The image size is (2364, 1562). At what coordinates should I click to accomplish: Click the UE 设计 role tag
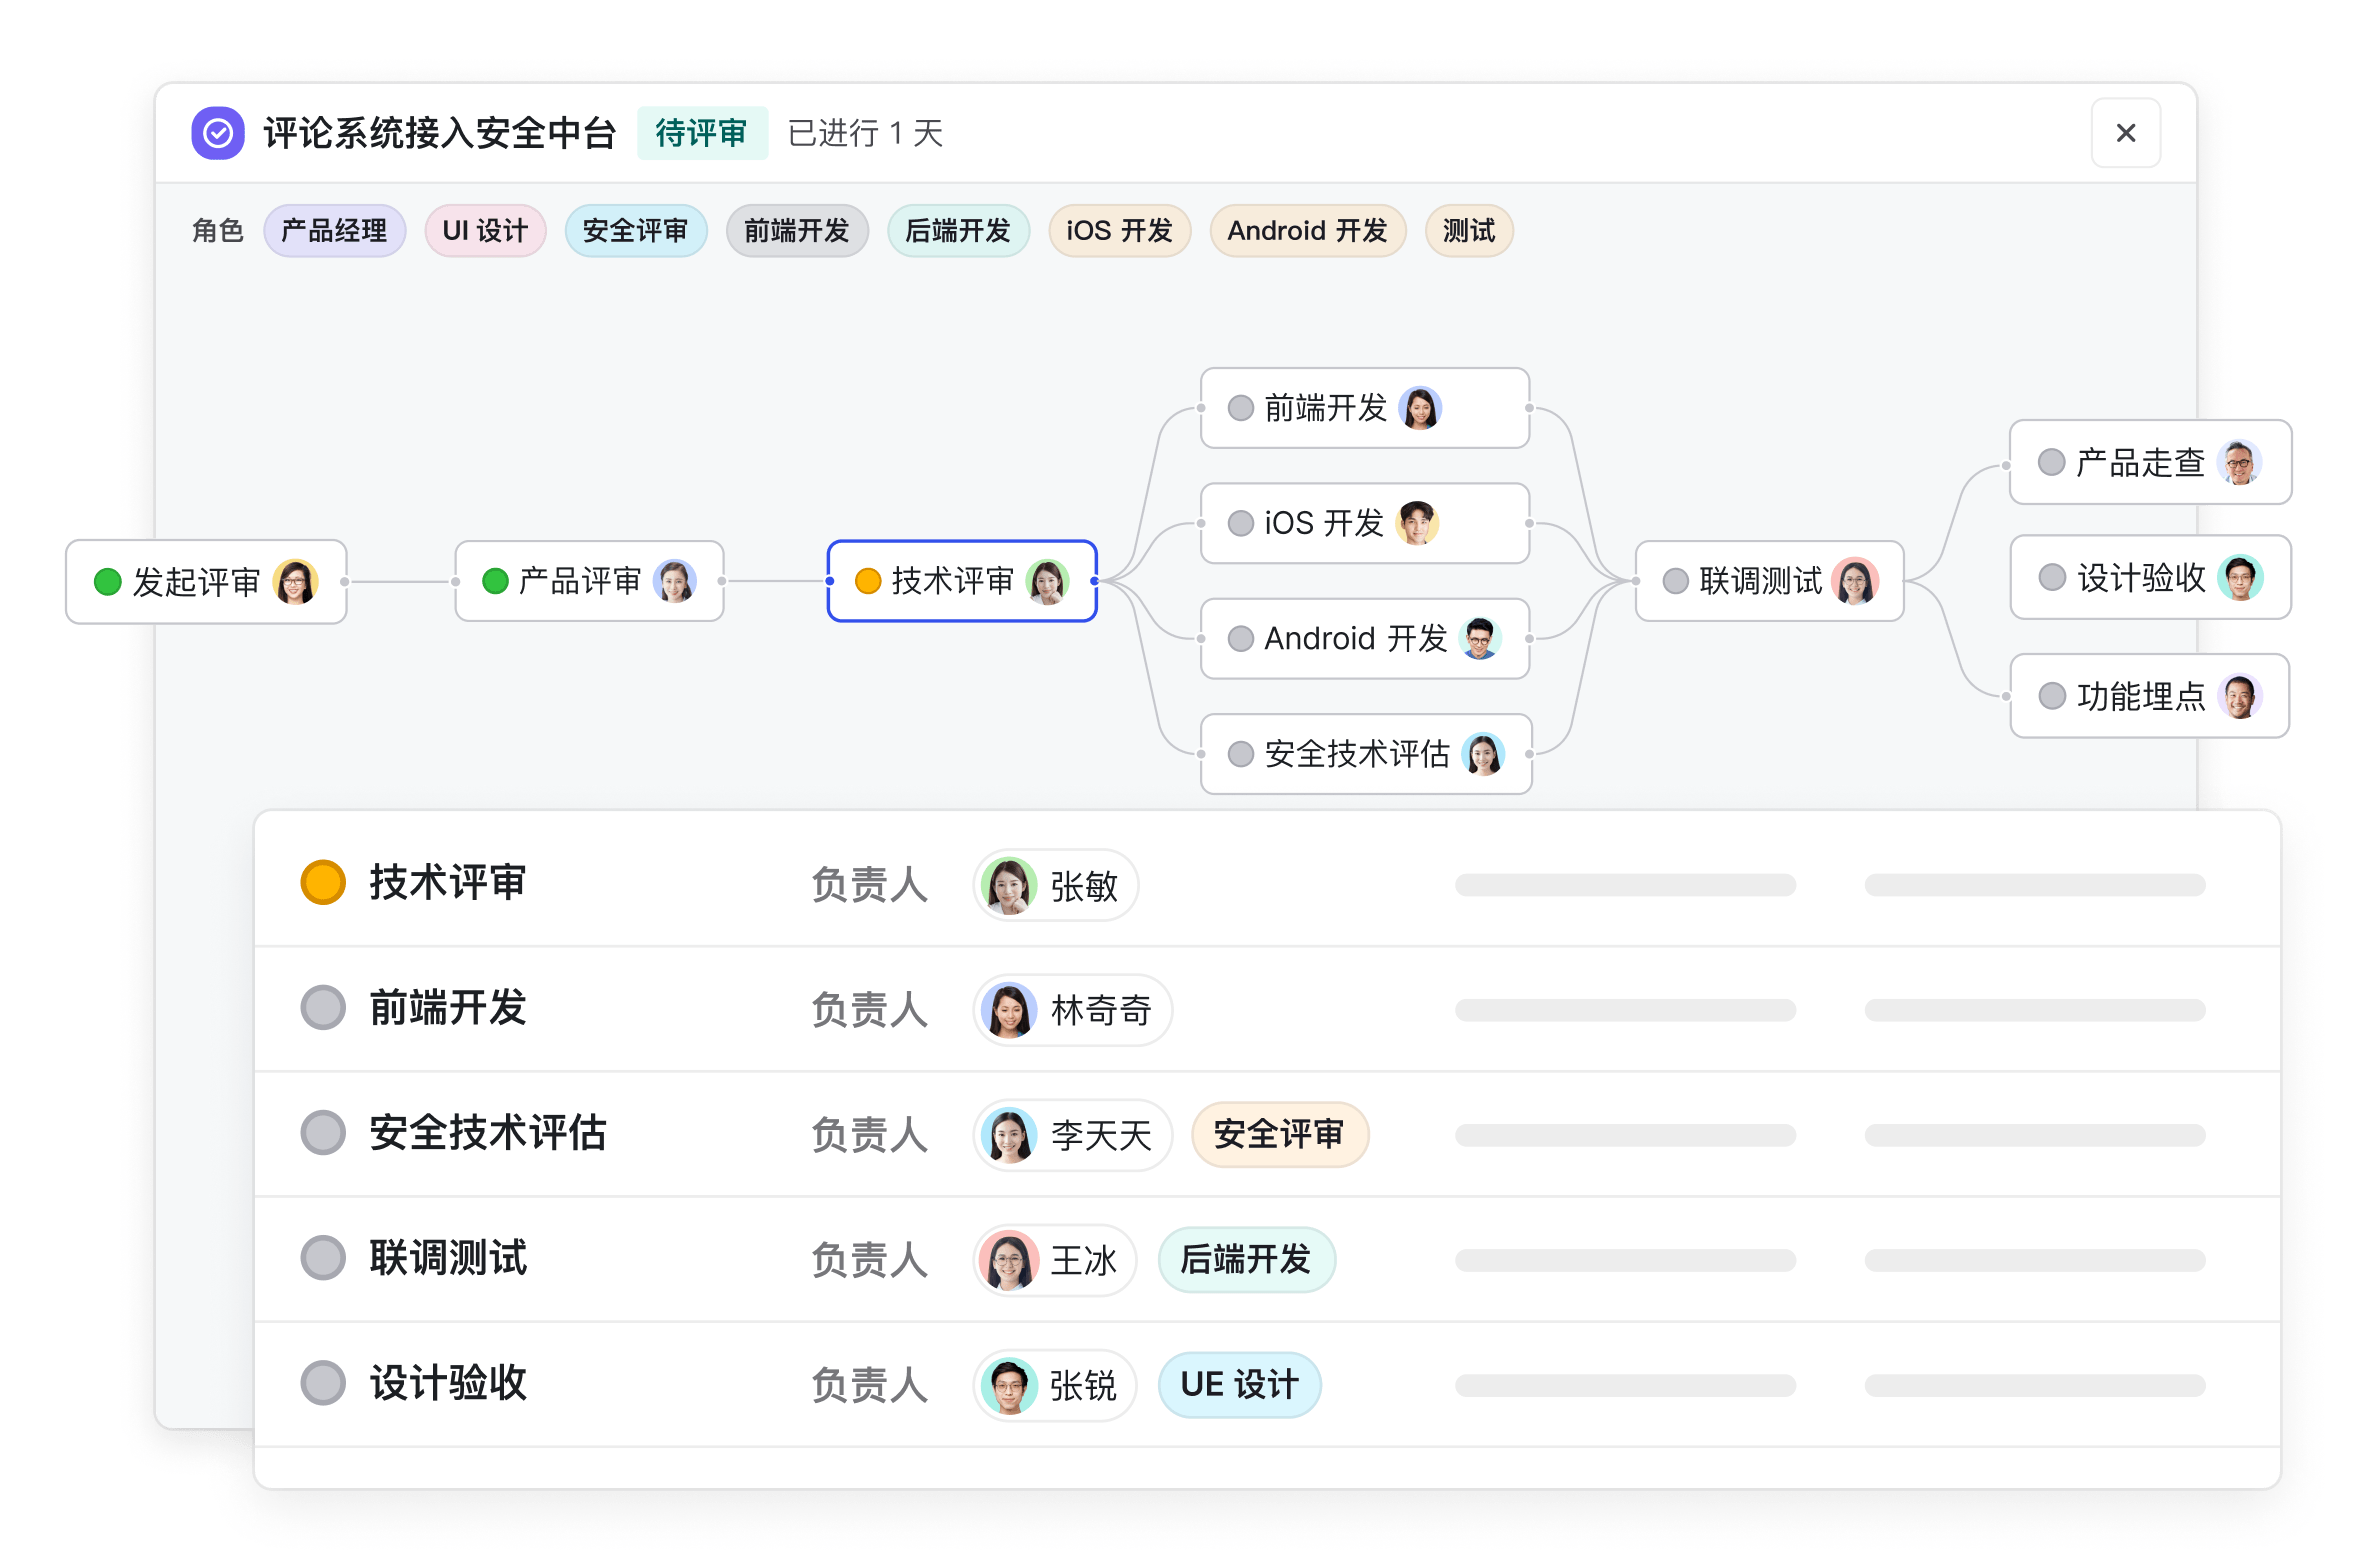click(x=1239, y=1385)
